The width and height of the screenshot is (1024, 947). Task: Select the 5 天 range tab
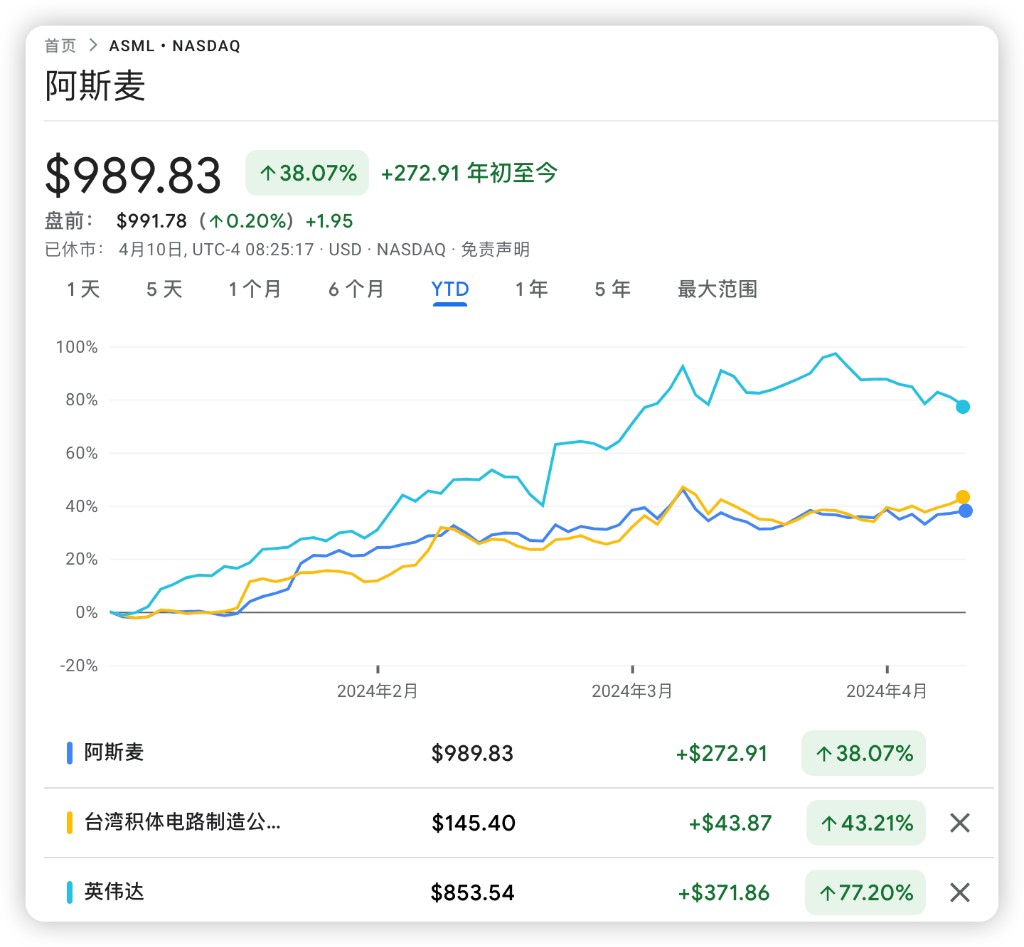(164, 289)
